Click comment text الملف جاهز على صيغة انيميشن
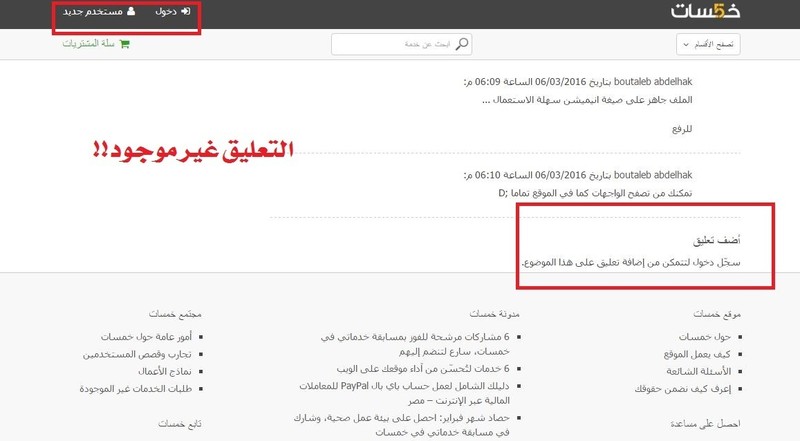 [x=587, y=100]
